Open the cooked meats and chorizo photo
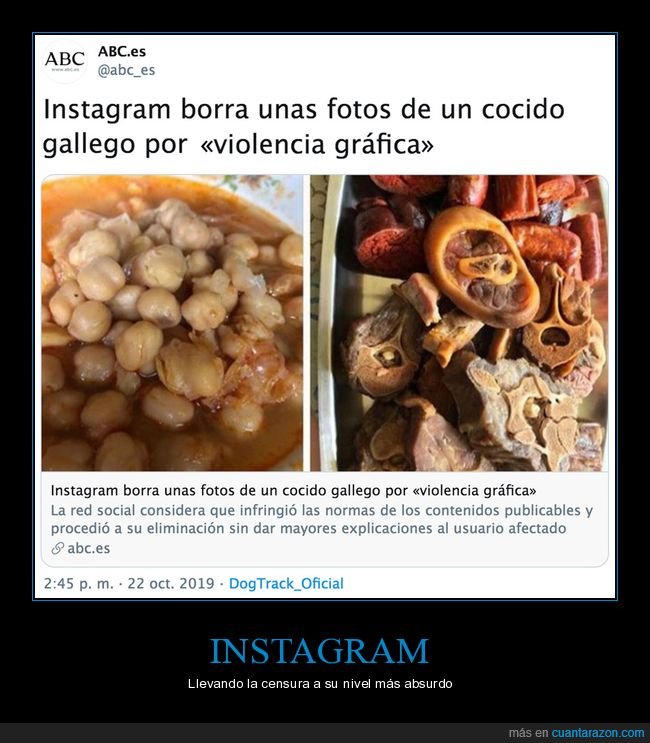The height and width of the screenshot is (743, 650). [459, 323]
